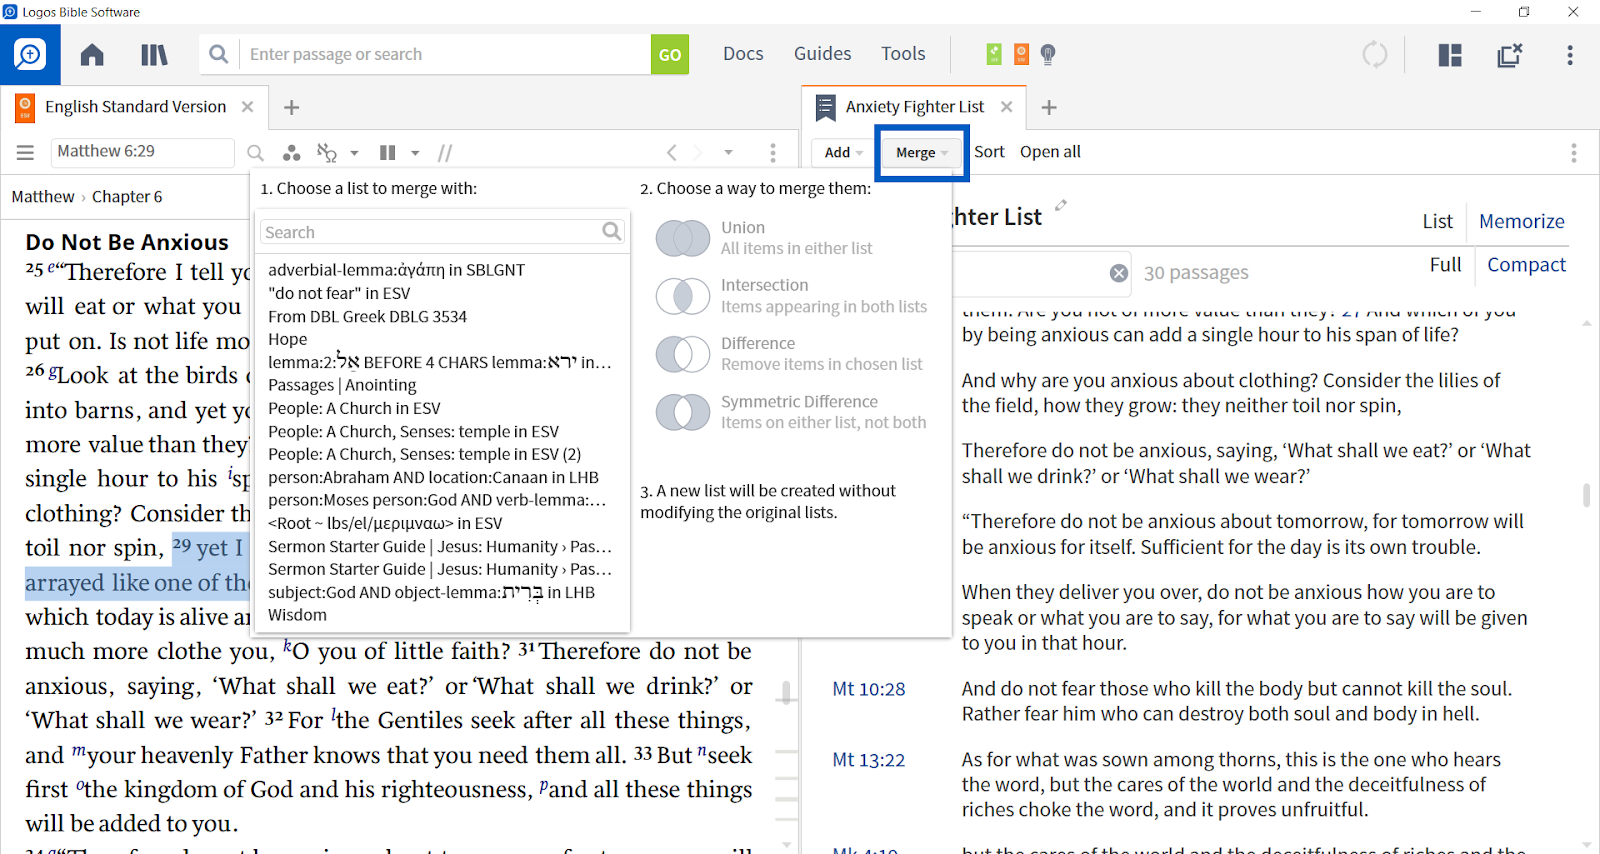Viewport: 1600px width, 854px height.
Task: Select the Difference merge option
Action: 790,354
